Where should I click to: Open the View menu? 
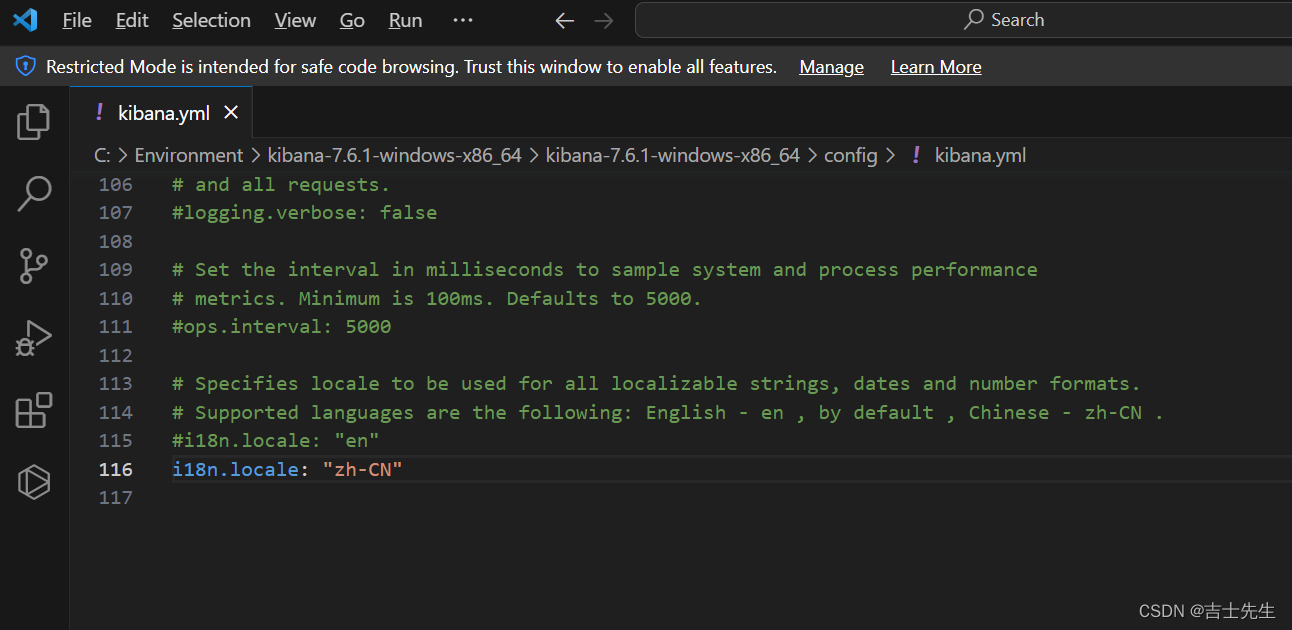(x=295, y=20)
